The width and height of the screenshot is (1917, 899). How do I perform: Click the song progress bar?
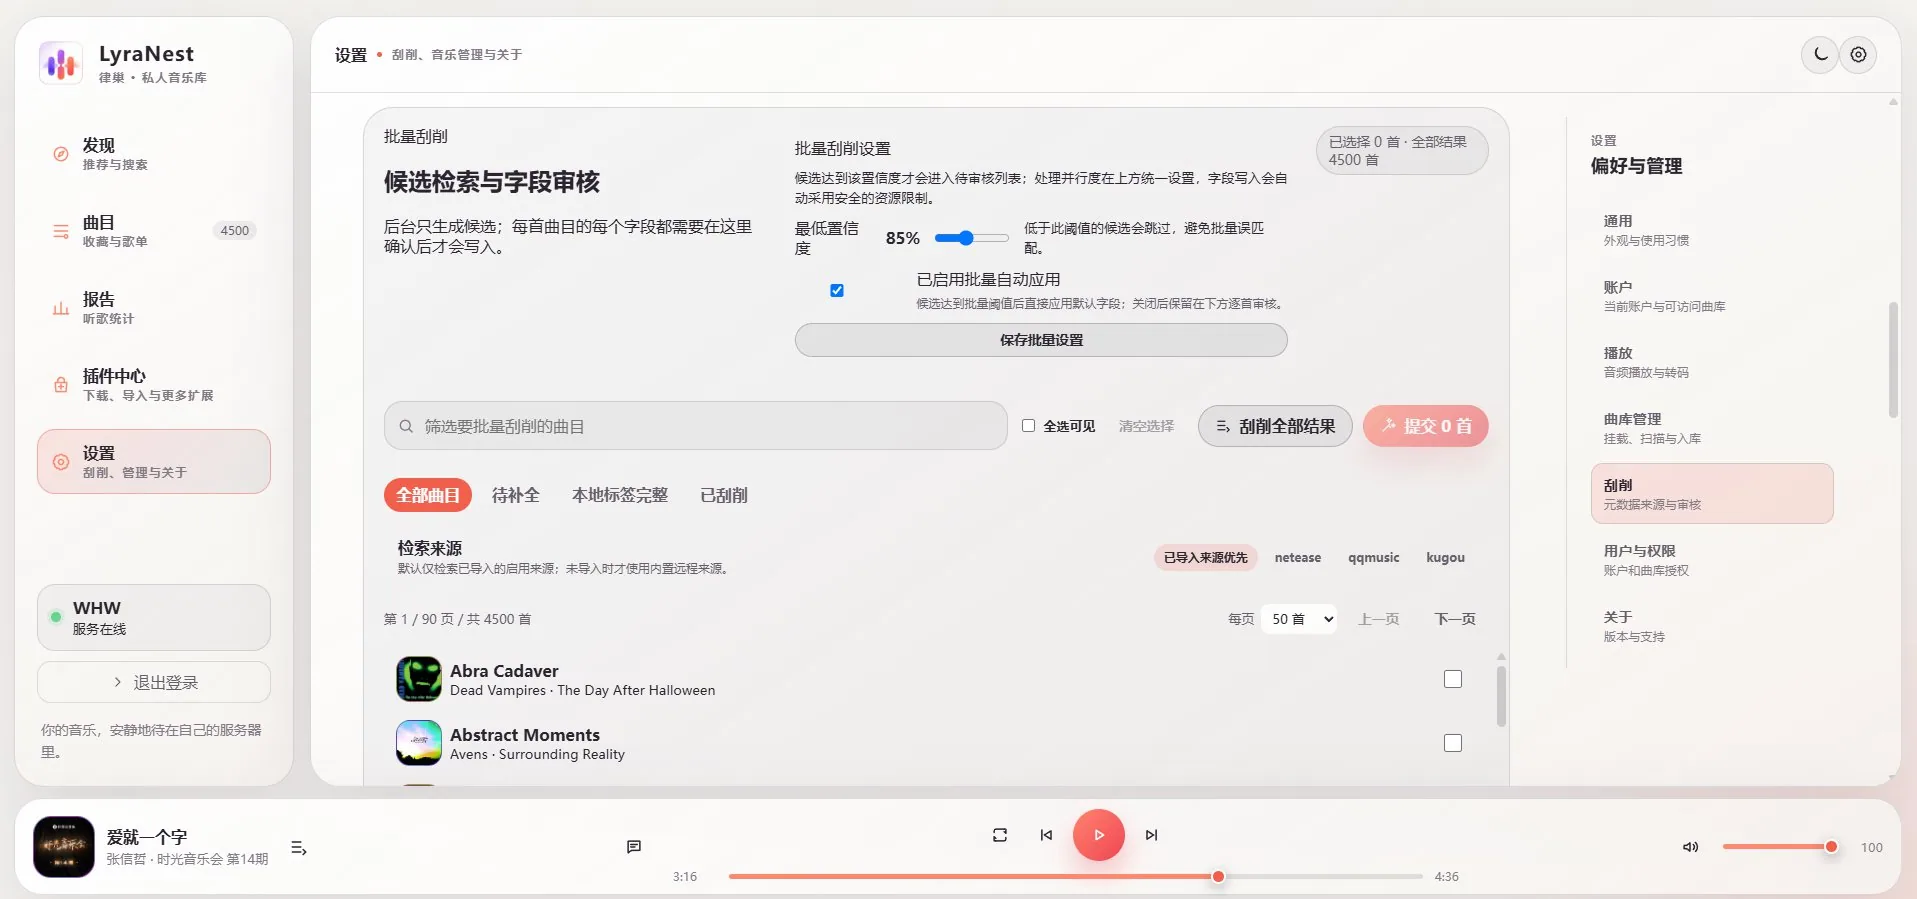(1075, 876)
